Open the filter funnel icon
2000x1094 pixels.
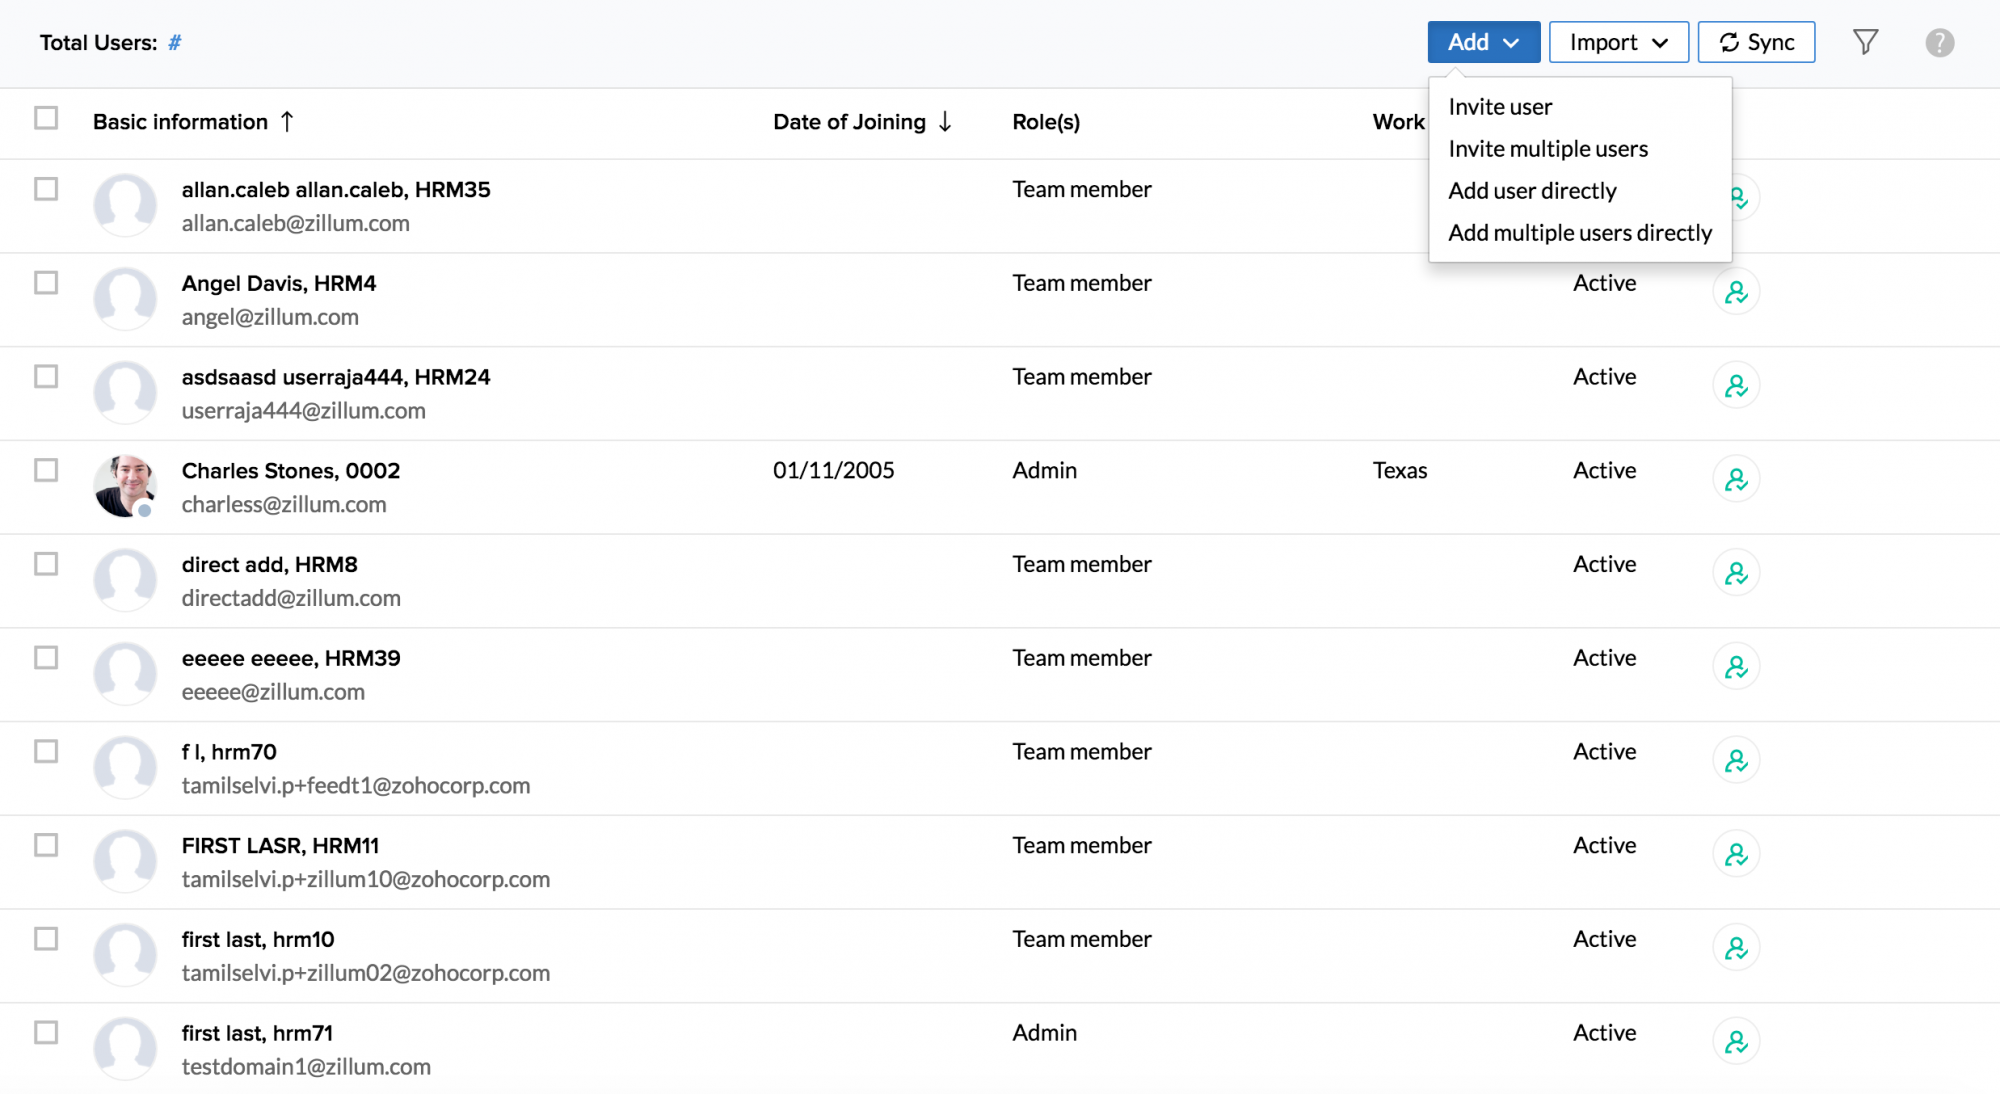(1865, 42)
